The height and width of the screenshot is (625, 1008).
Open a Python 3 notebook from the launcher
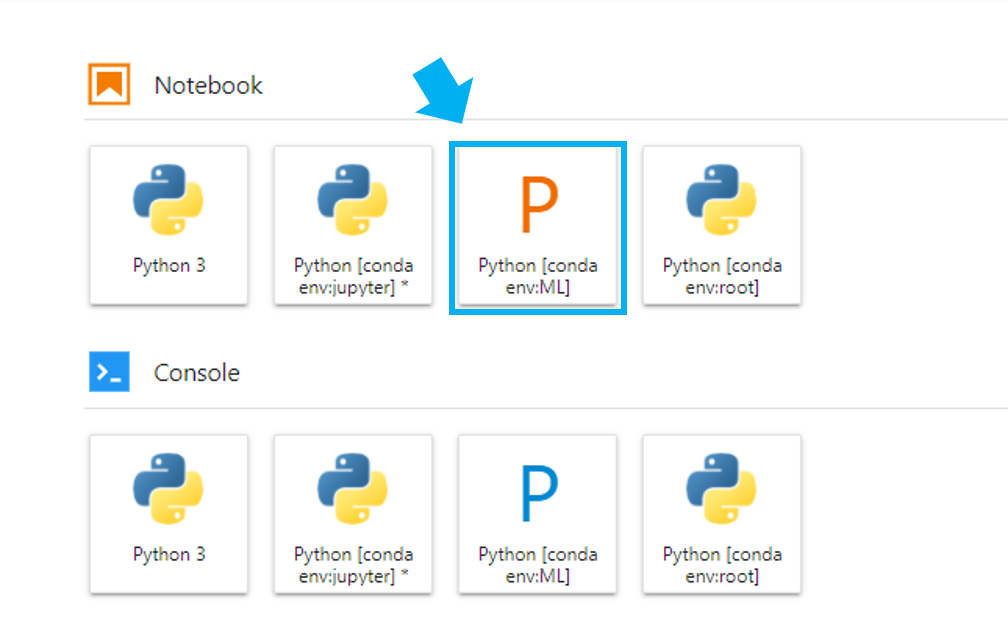pyautogui.click(x=168, y=225)
